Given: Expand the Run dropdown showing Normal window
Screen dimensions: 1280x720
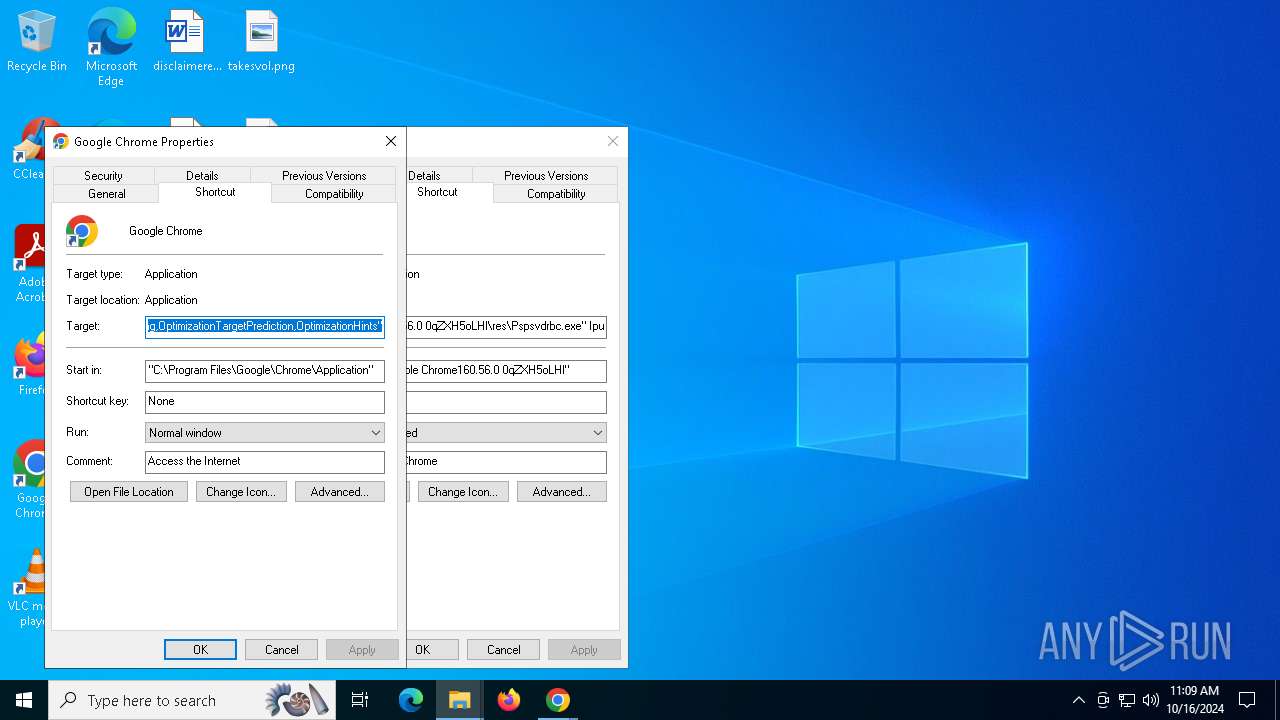Looking at the screenshot, I should pyautogui.click(x=265, y=433).
